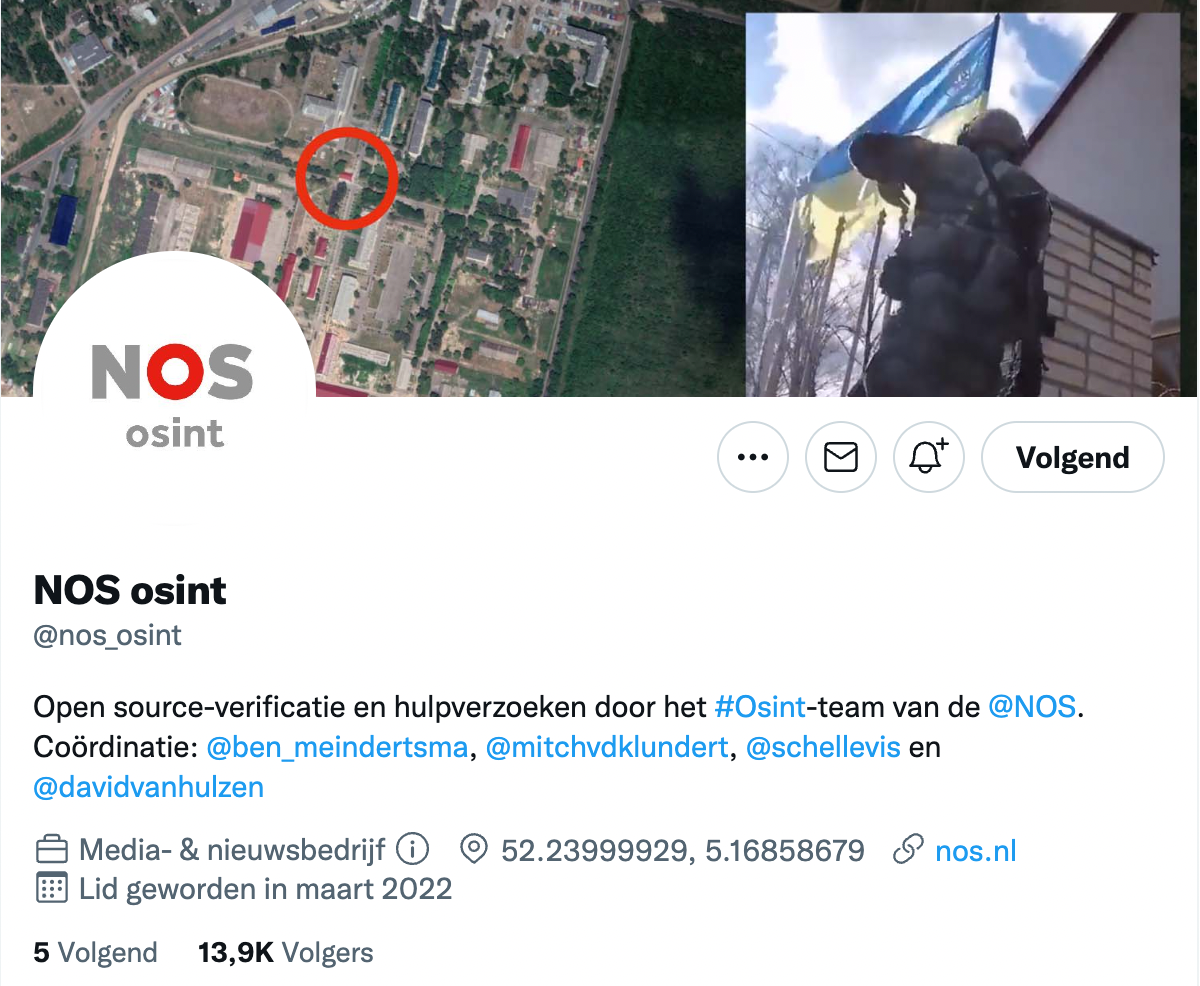The height and width of the screenshot is (986, 1200).
Task: Open @ben_meindertsma profile link
Action: point(337,747)
